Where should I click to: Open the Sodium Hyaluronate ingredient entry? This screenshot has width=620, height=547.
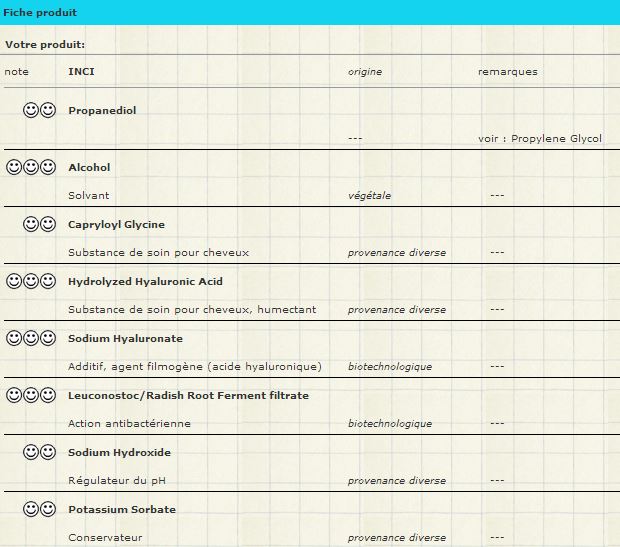(125, 339)
